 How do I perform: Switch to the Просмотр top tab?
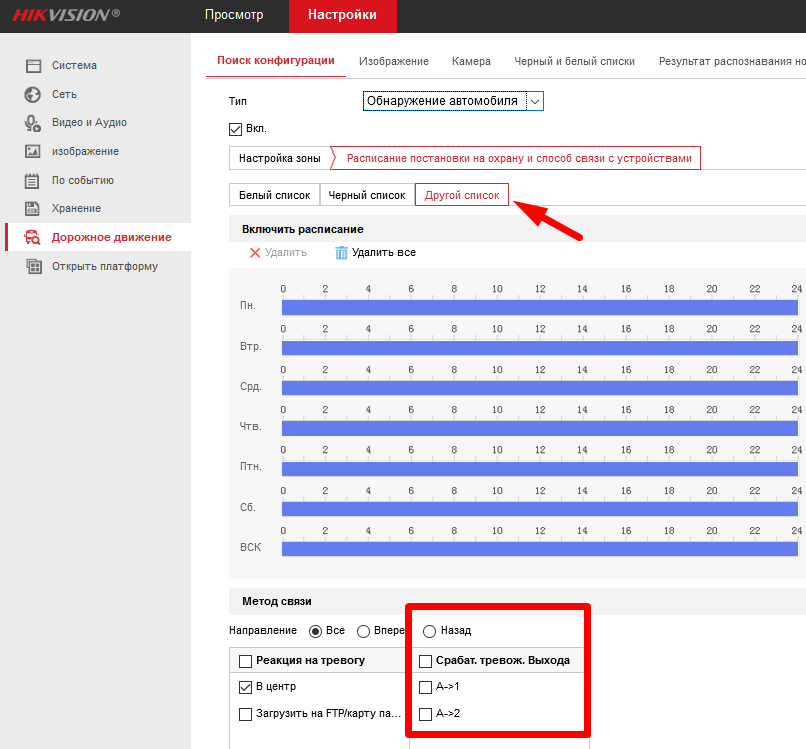[x=234, y=15]
